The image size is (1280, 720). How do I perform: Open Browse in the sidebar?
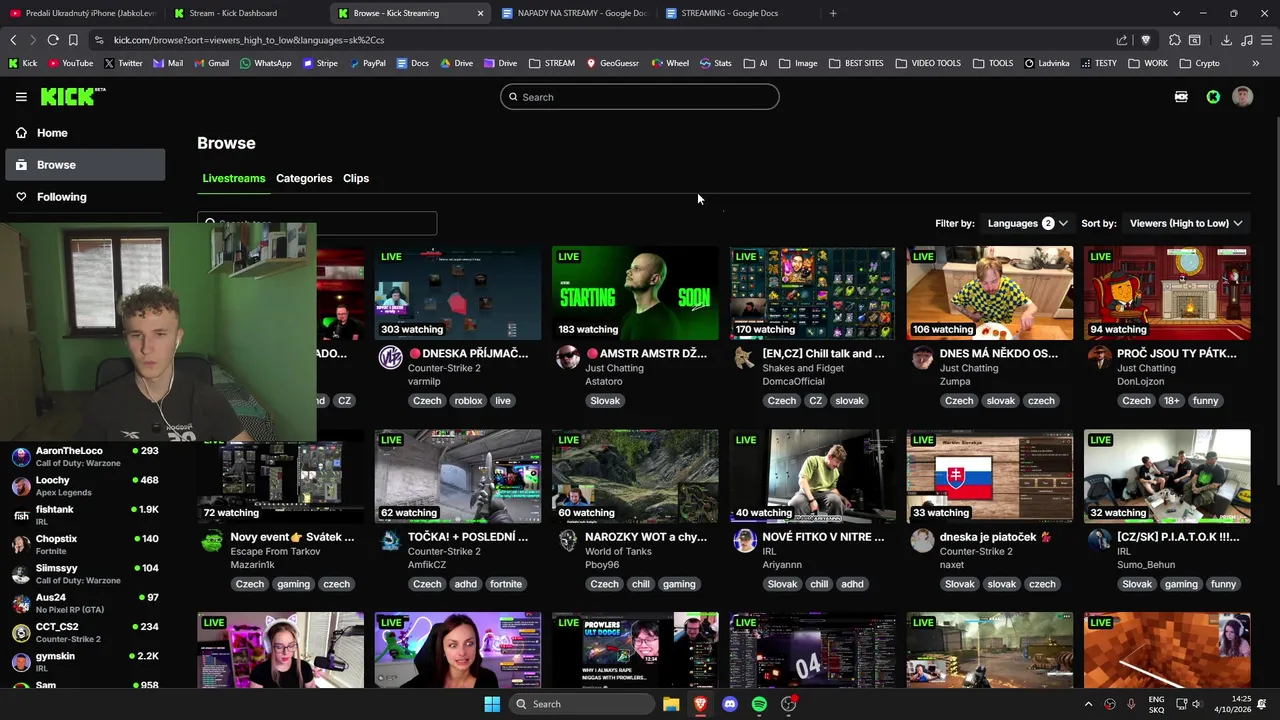85,165
